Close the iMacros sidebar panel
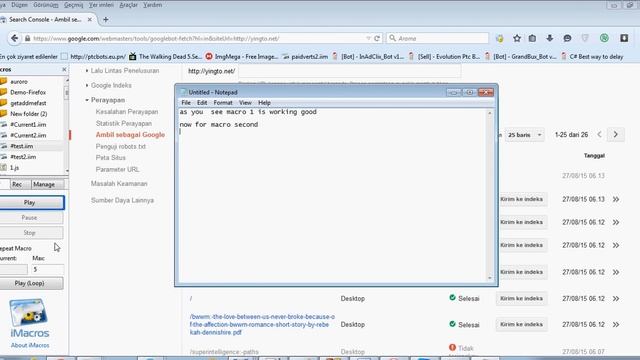Image resolution: width=640 pixels, height=360 pixels. 64,69
